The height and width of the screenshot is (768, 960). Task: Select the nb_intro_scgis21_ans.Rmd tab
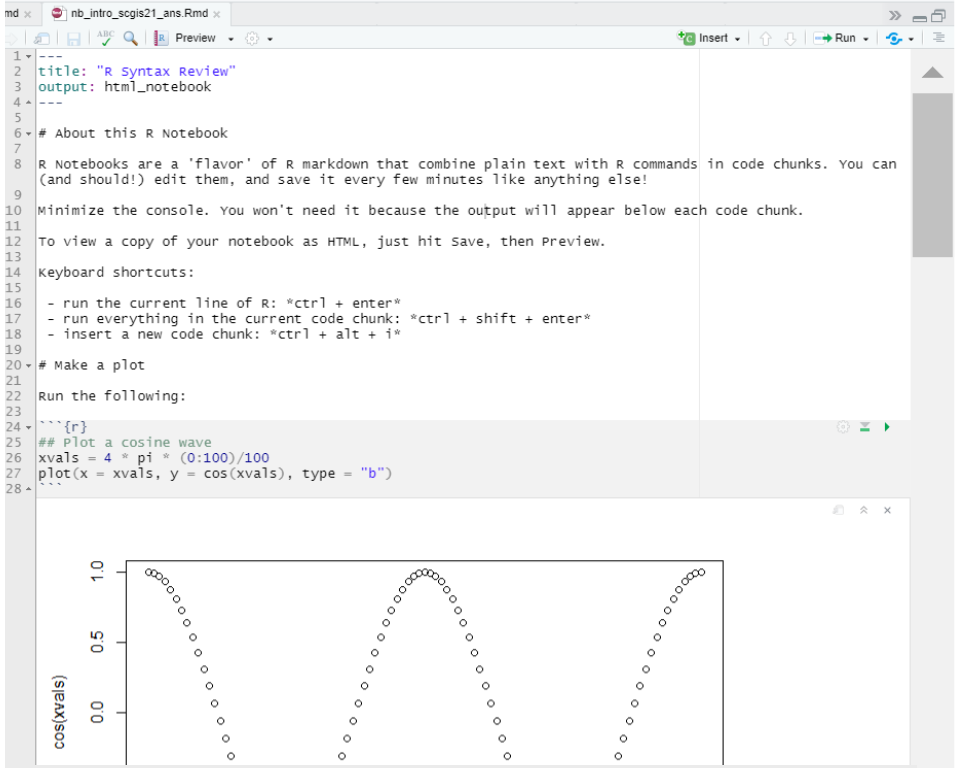coord(137,14)
